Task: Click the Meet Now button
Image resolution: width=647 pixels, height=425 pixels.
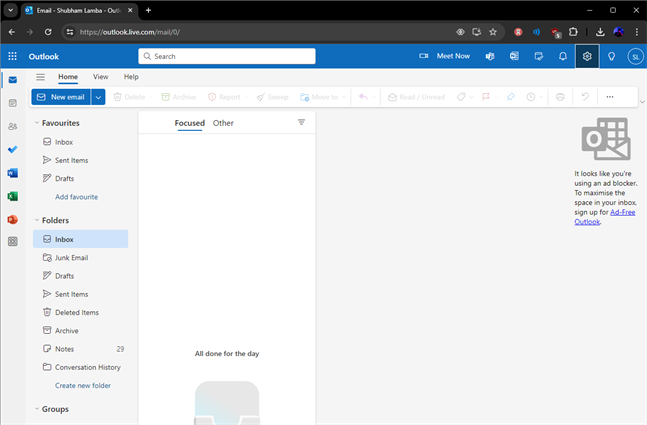Action: tap(445, 56)
